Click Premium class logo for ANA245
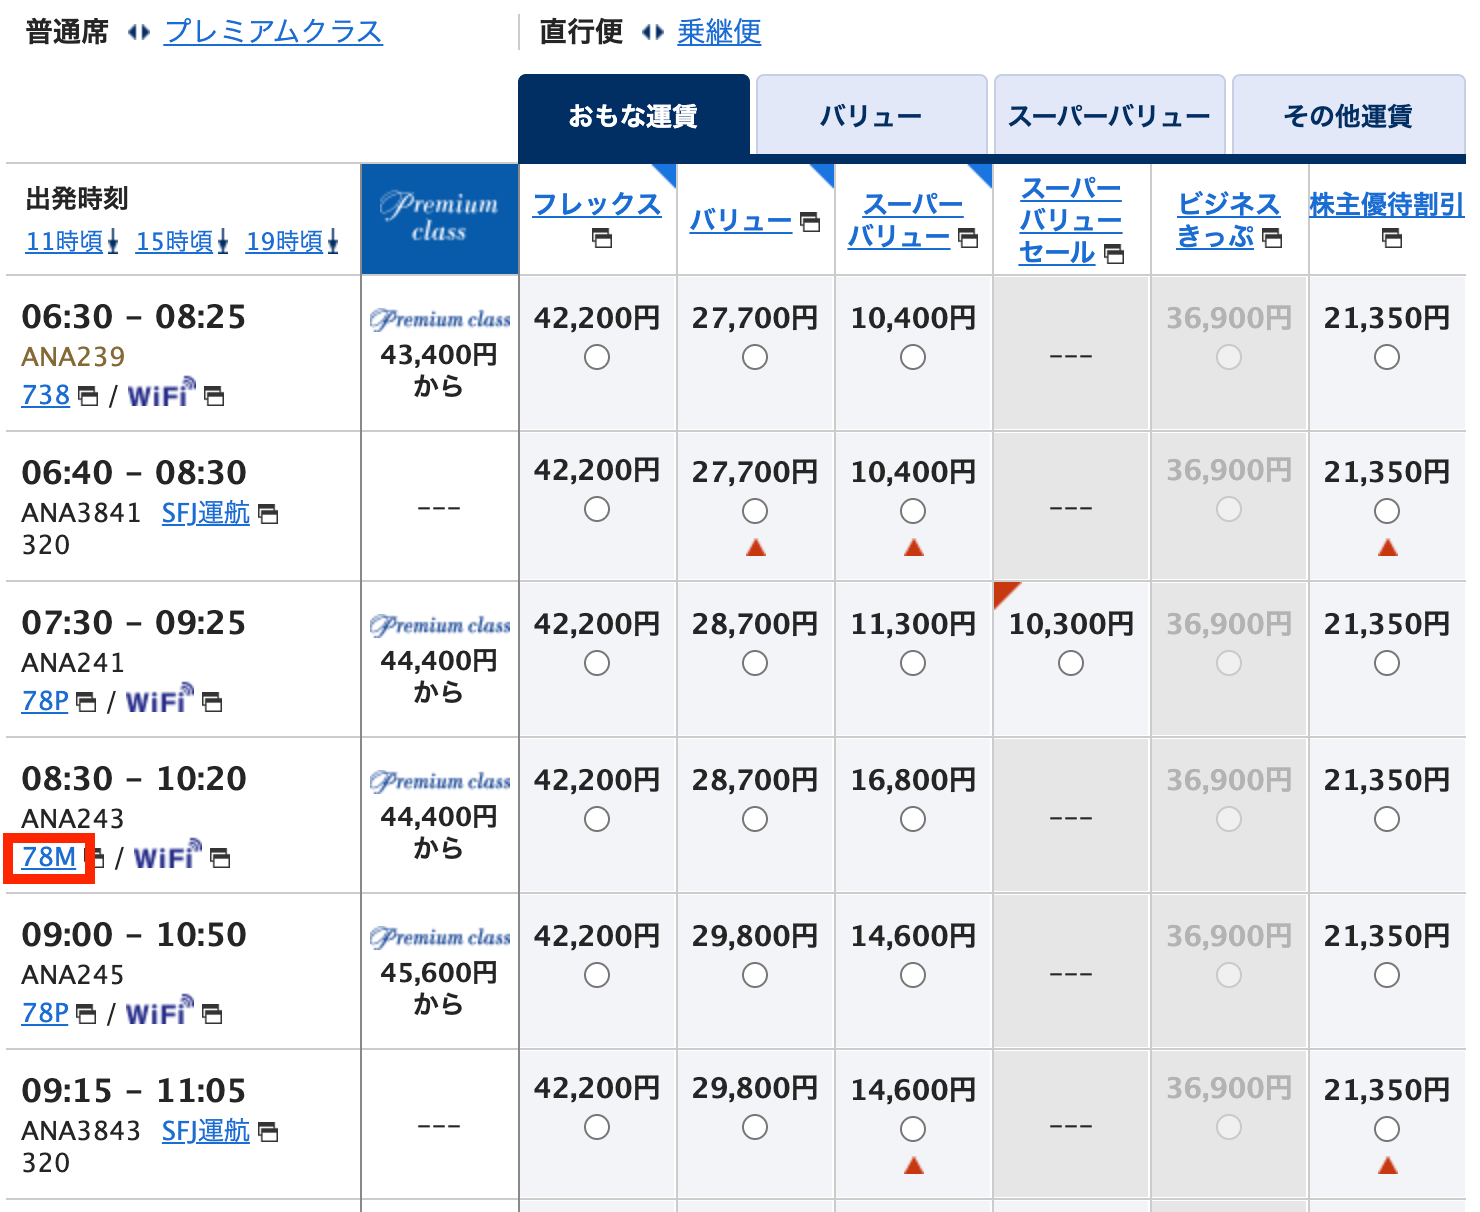Viewport: 1480px width, 1212px height. (440, 938)
